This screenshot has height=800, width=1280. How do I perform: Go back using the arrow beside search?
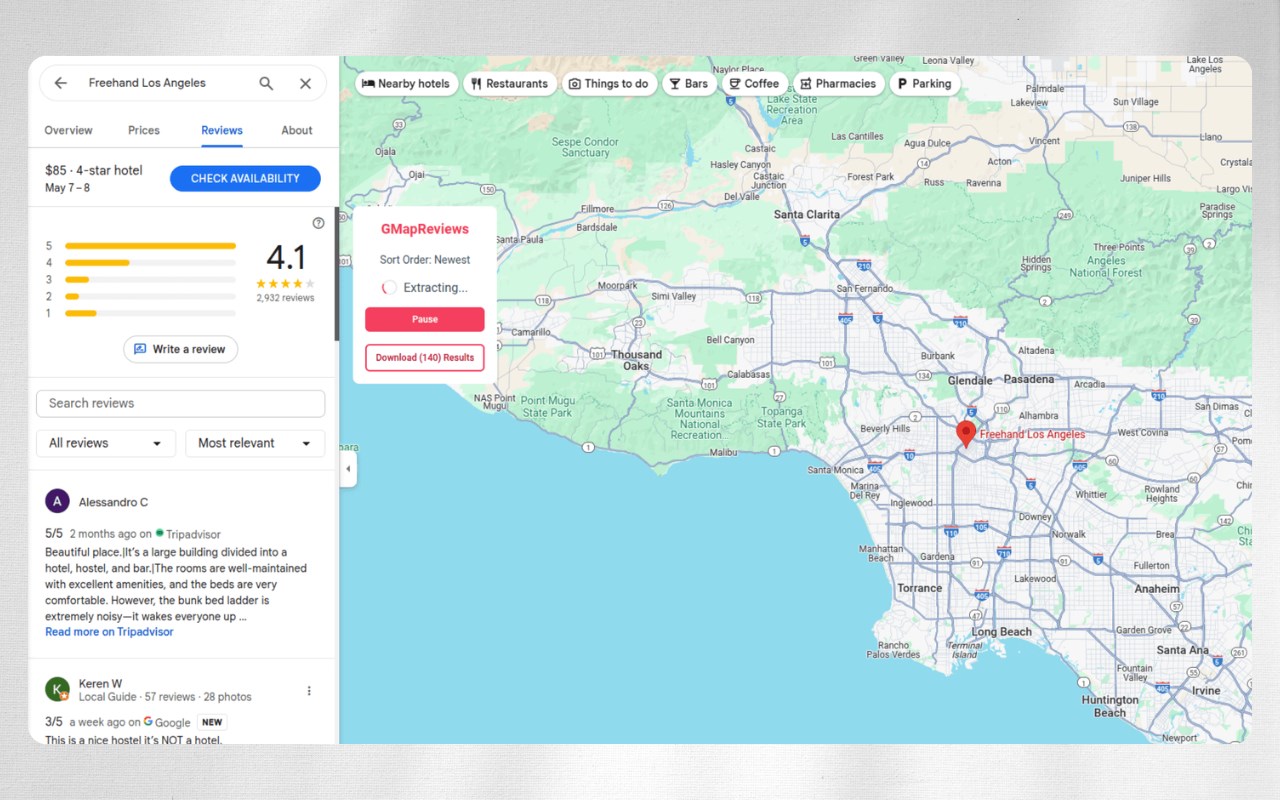(61, 83)
